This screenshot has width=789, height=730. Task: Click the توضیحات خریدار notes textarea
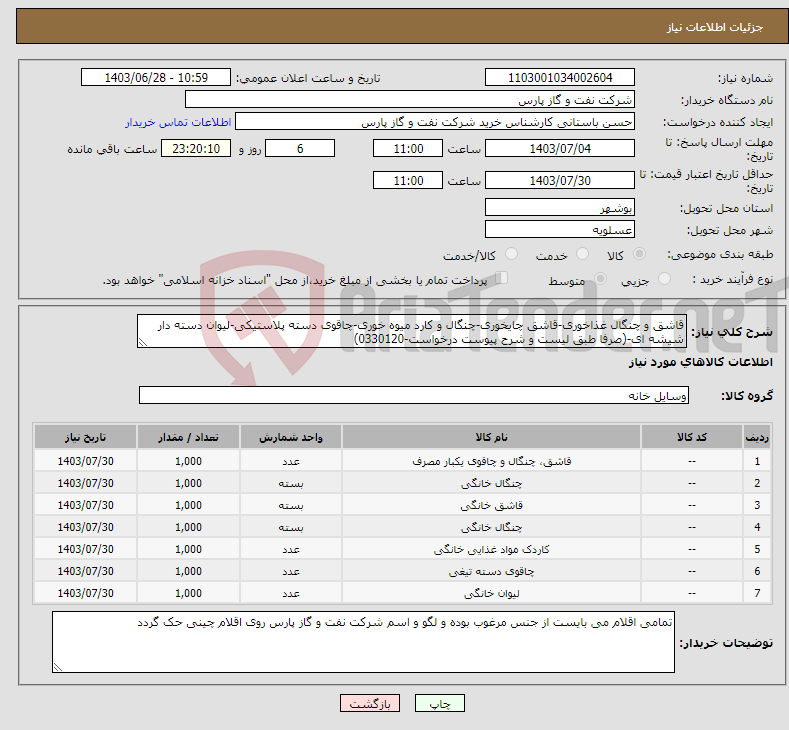click(363, 642)
